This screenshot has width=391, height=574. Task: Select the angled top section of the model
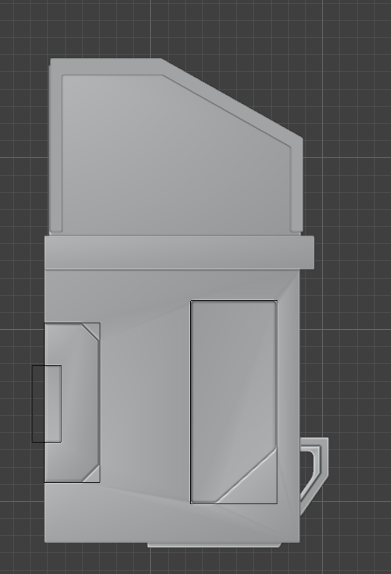176,146
